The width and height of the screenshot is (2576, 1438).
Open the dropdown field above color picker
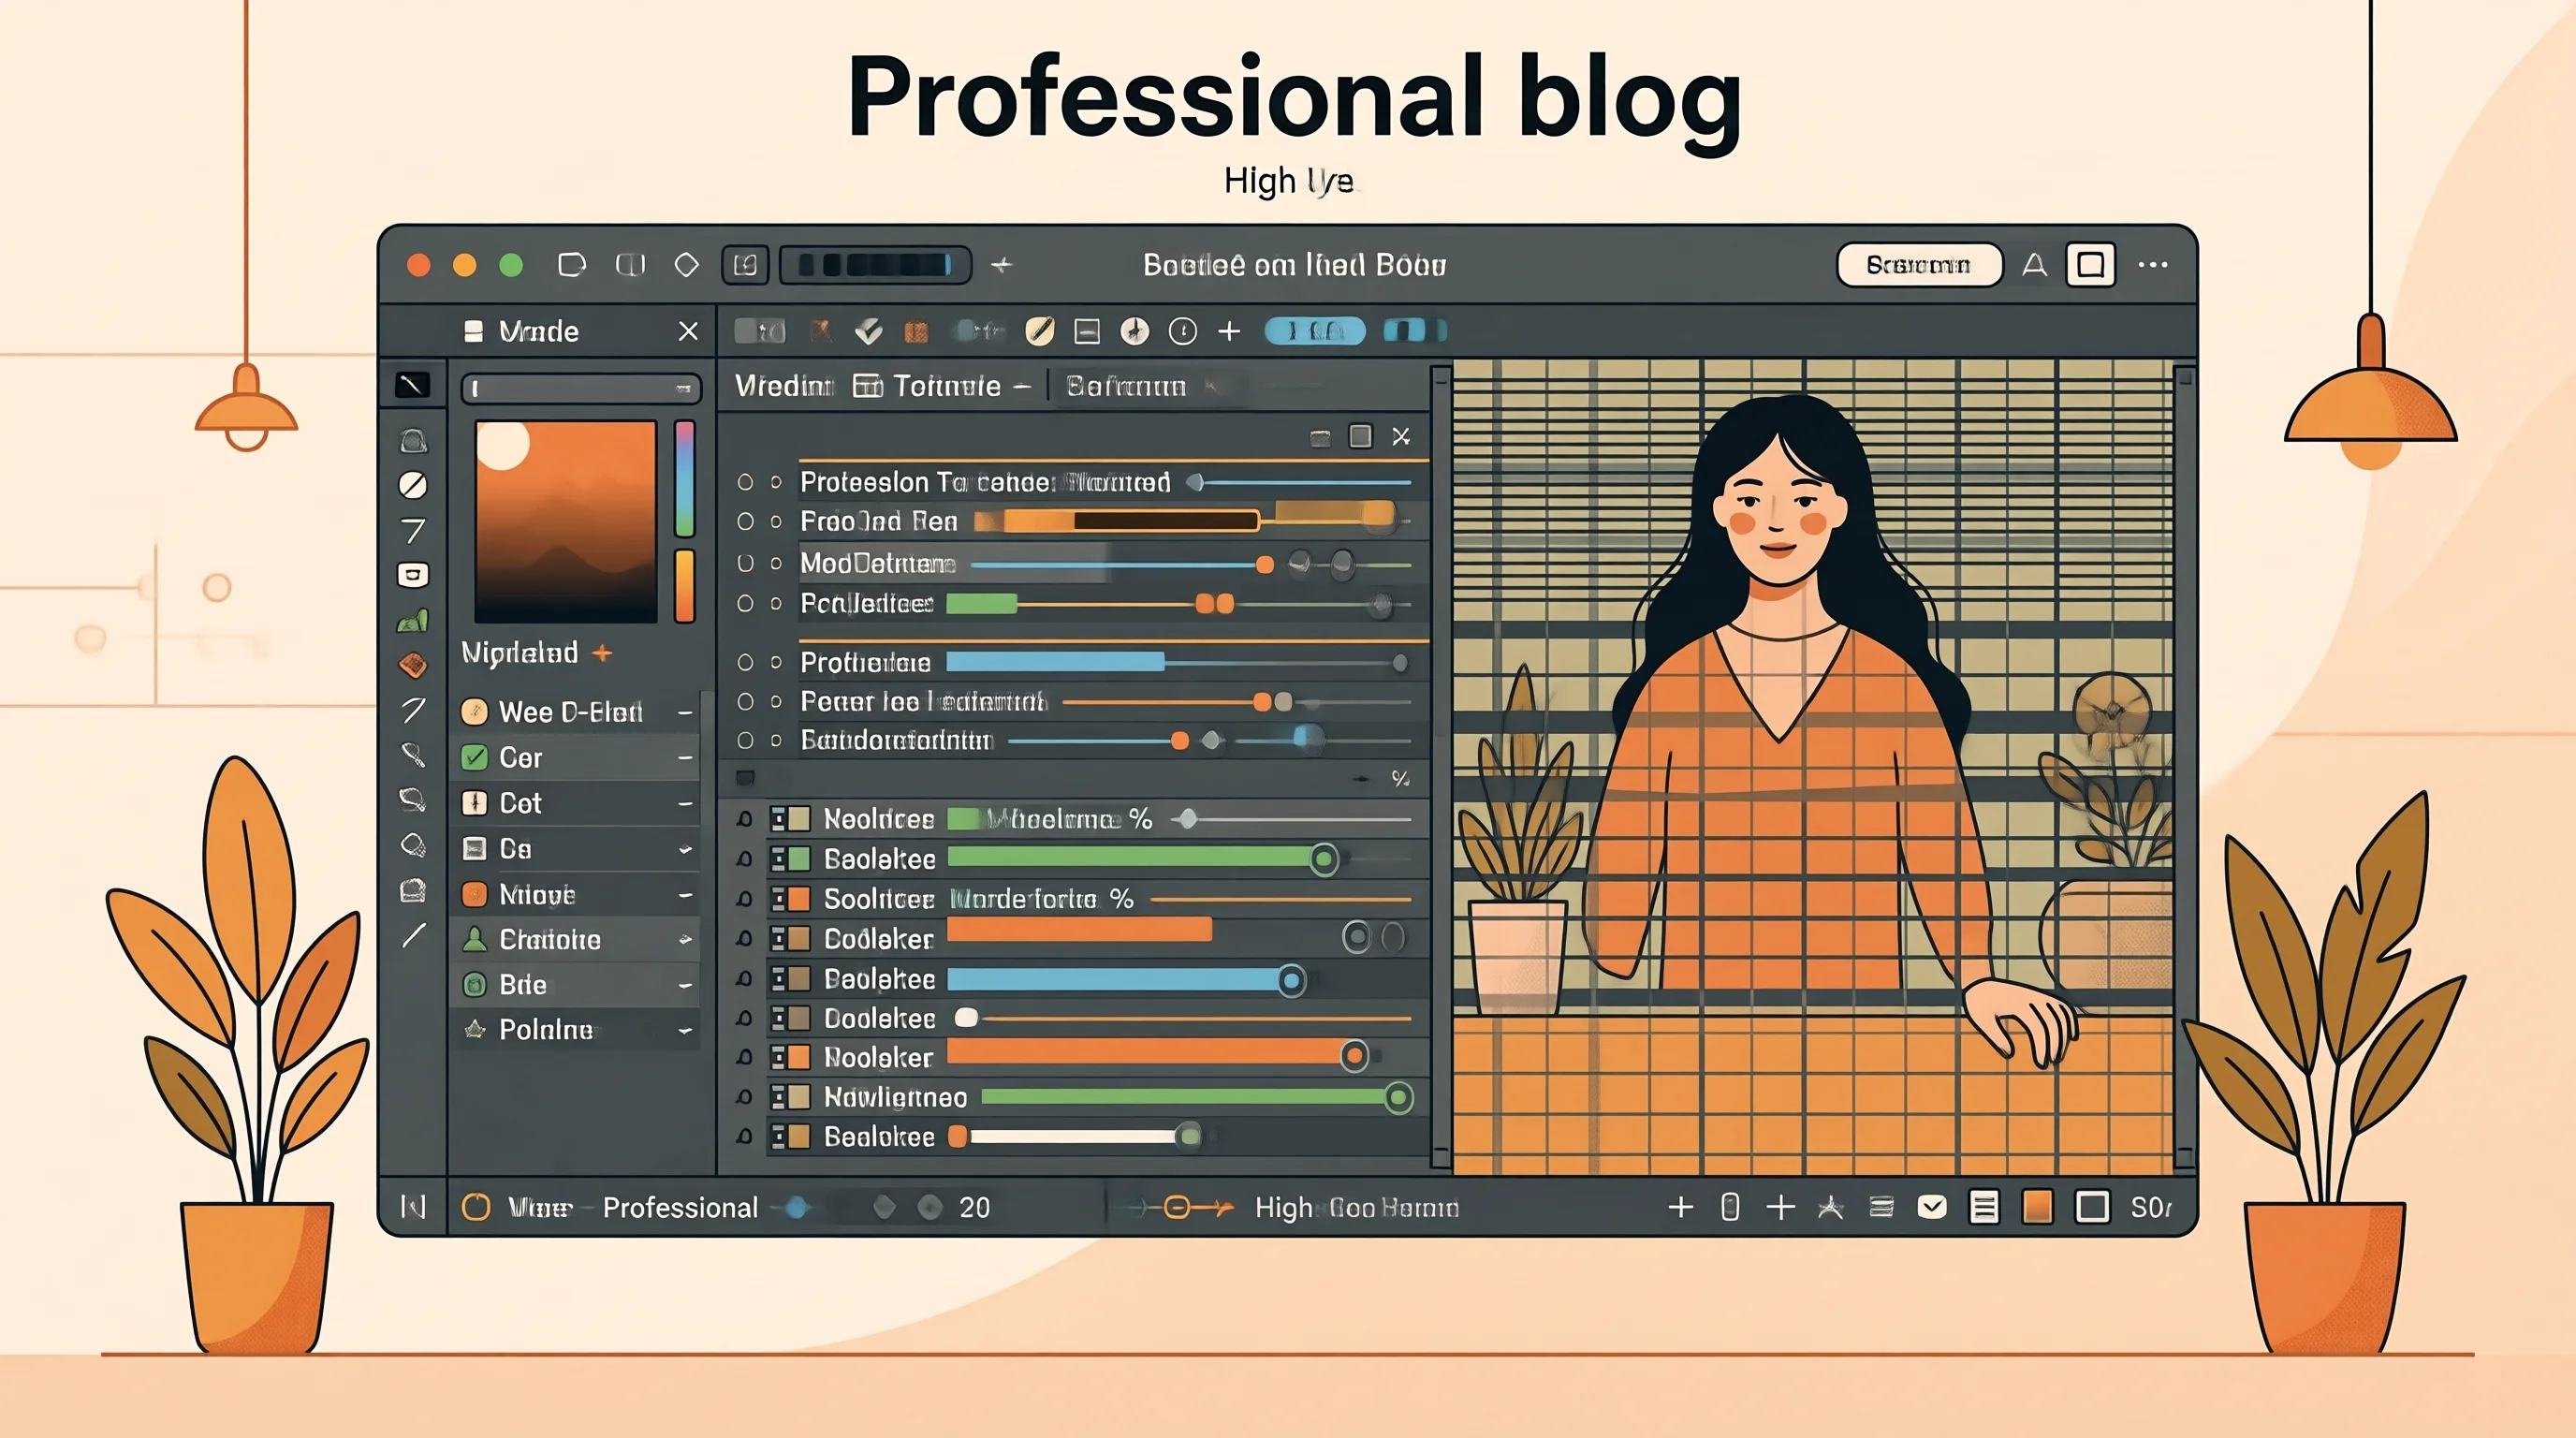pos(580,388)
